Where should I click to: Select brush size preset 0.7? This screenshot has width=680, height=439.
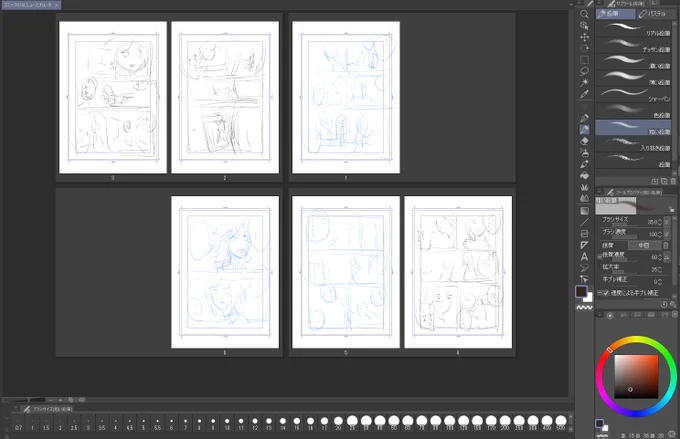[x=18, y=423]
